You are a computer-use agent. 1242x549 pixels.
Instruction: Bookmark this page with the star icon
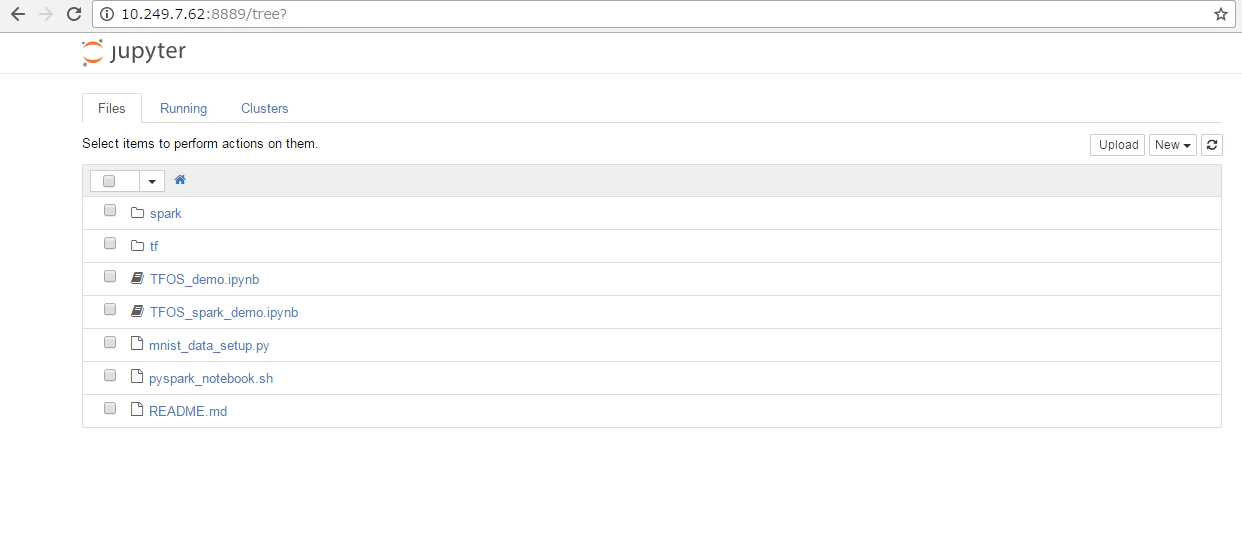[x=1220, y=14]
